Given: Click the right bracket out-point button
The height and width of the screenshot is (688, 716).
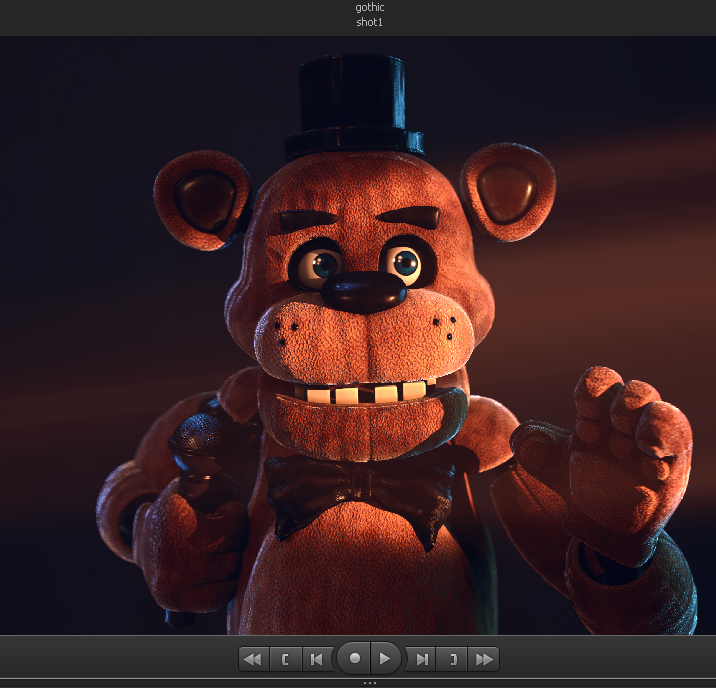Looking at the screenshot, I should [452, 659].
